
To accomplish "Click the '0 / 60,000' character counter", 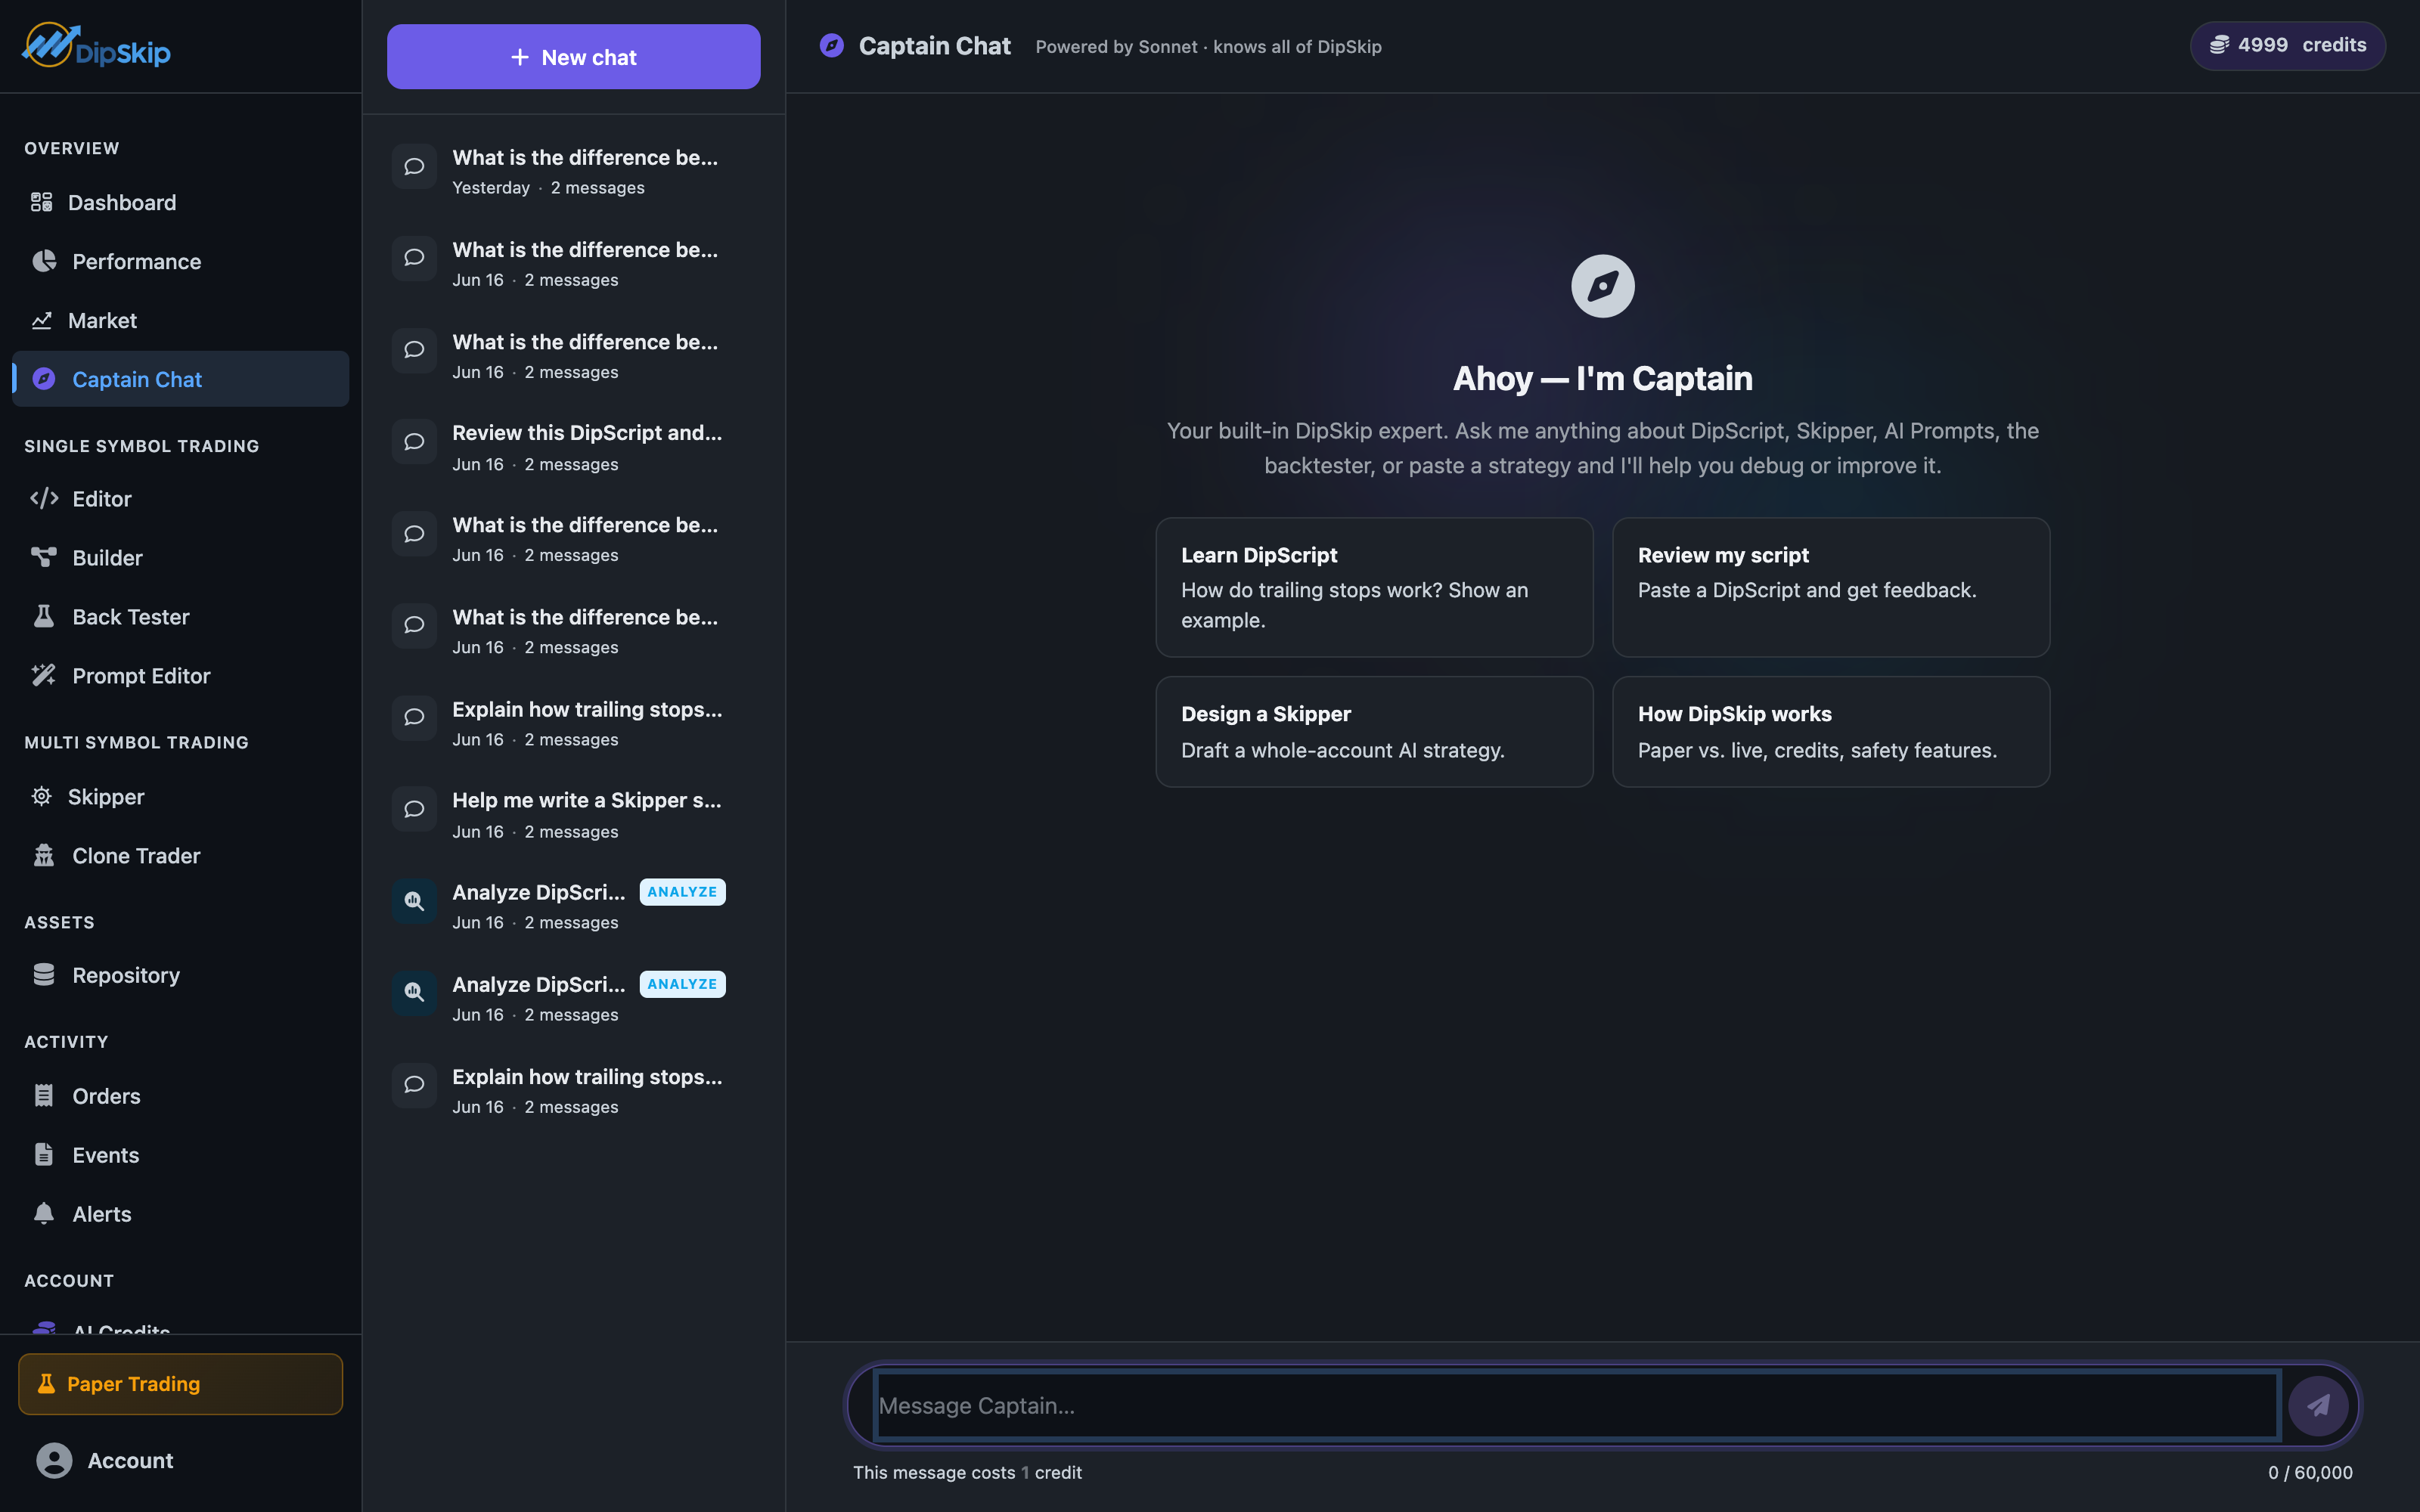I will tap(2310, 1473).
